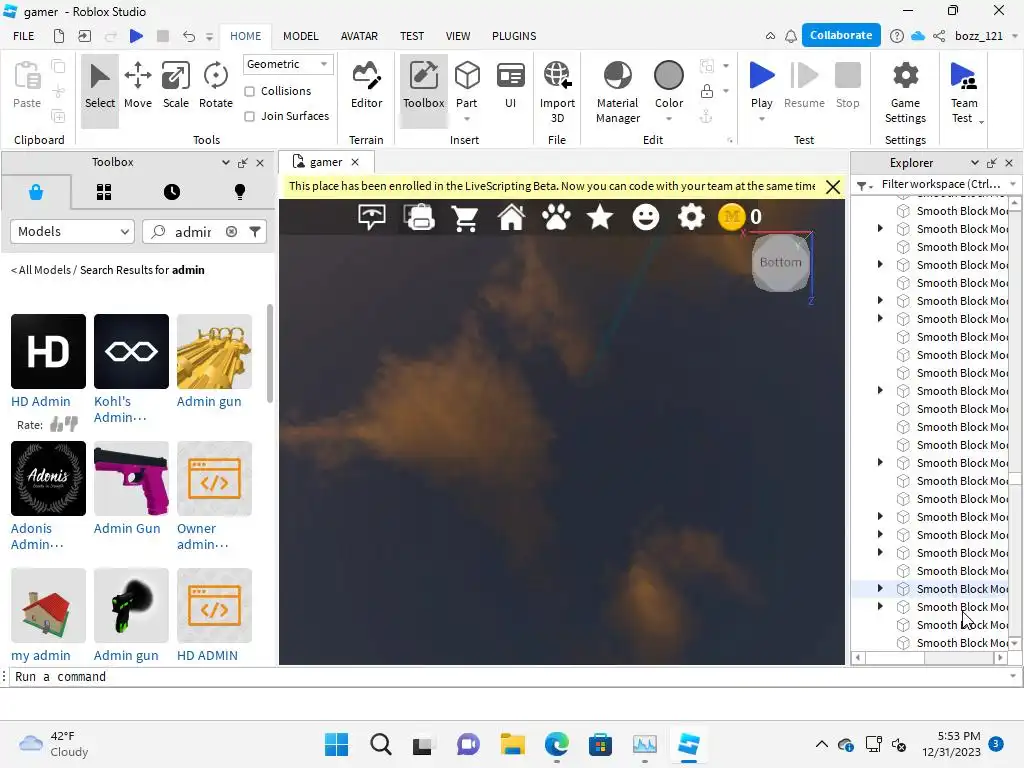Click the in-game settings gear icon
The image size is (1024, 768).
[691, 217]
